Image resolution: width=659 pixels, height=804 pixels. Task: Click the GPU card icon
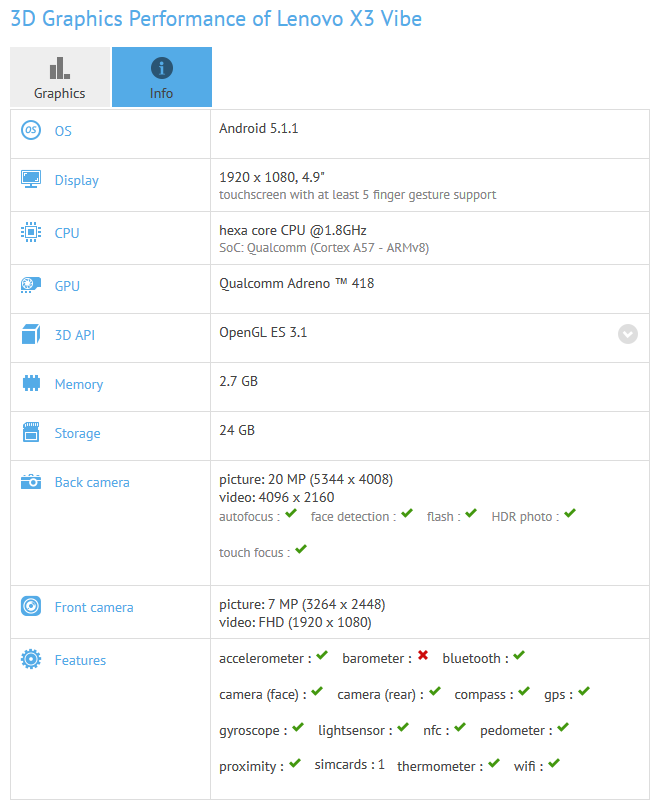pyautogui.click(x=31, y=285)
